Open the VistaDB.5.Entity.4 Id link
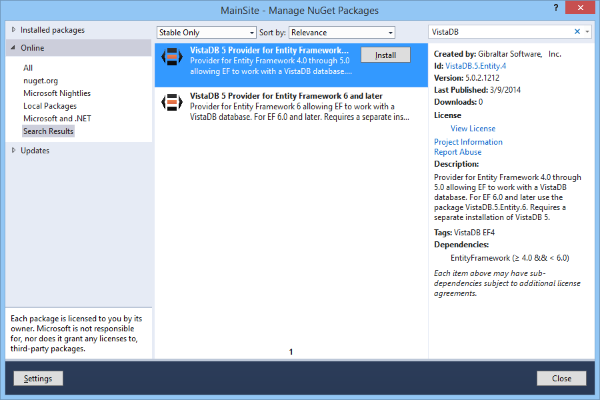 pyautogui.click(x=476, y=66)
